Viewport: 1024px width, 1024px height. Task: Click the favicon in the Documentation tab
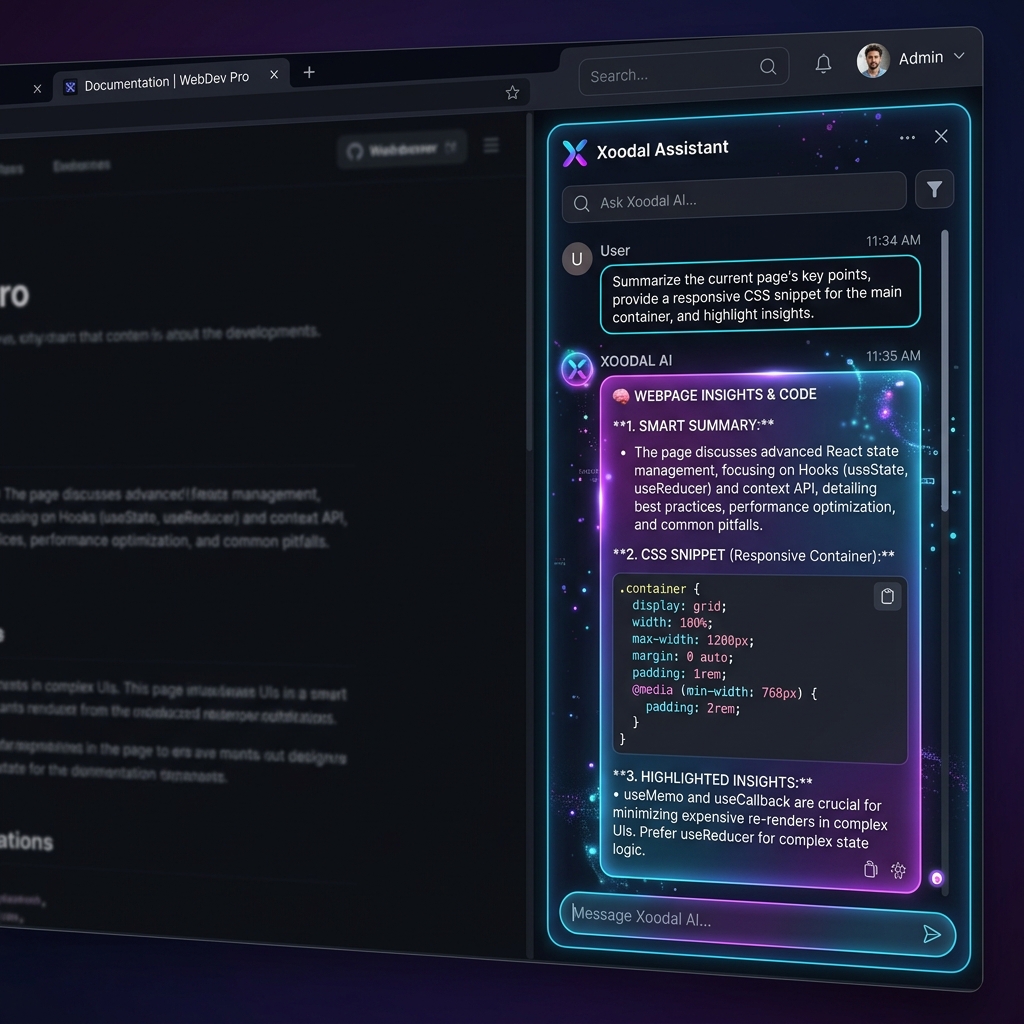pyautogui.click(x=71, y=87)
